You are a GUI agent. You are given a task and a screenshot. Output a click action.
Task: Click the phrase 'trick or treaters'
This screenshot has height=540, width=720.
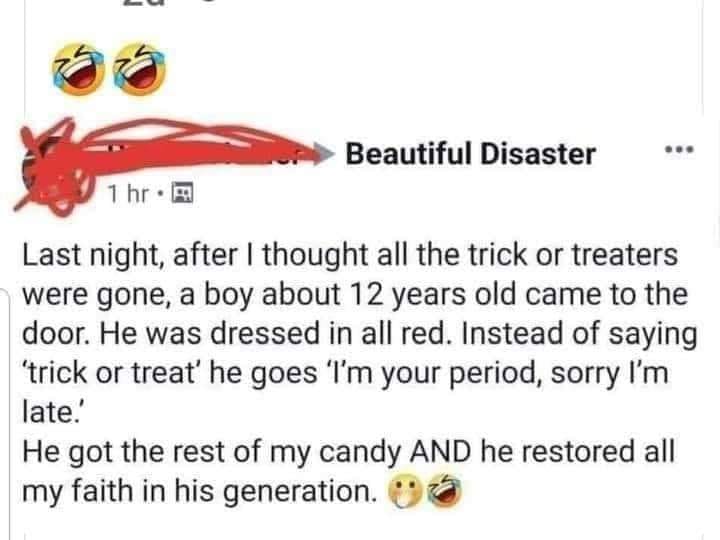[575, 258]
